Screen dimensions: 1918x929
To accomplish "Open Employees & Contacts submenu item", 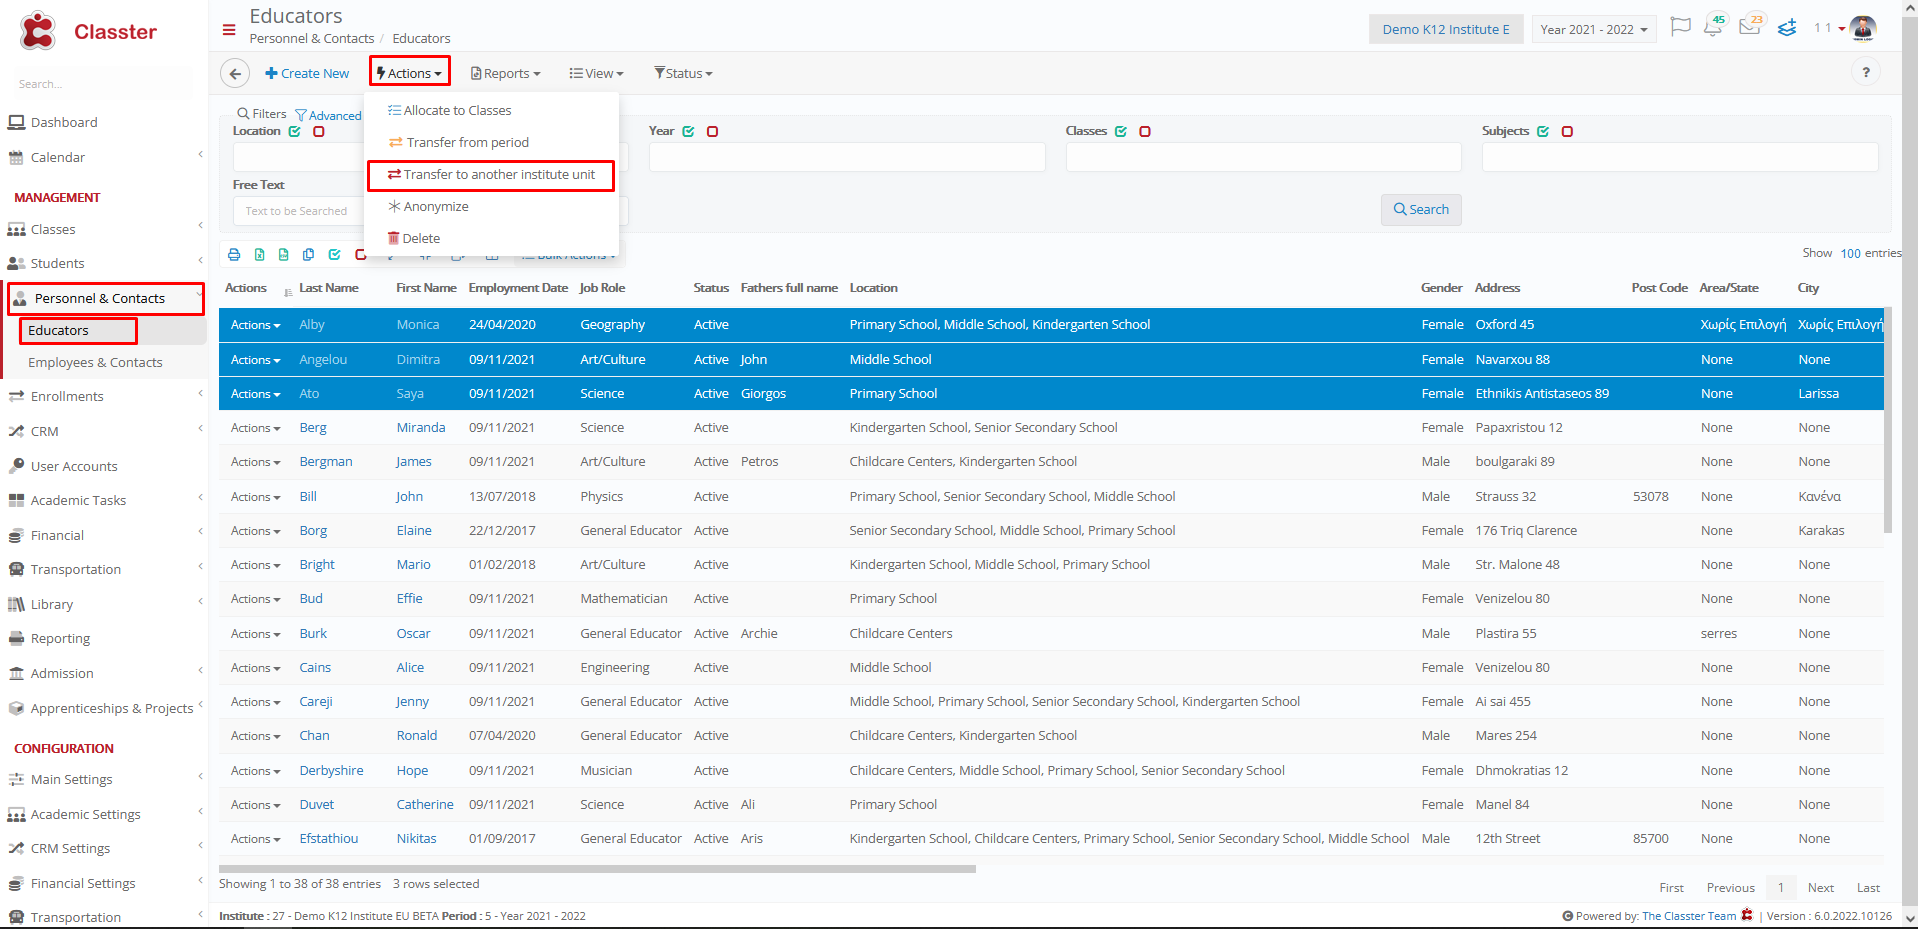I will [x=95, y=362].
